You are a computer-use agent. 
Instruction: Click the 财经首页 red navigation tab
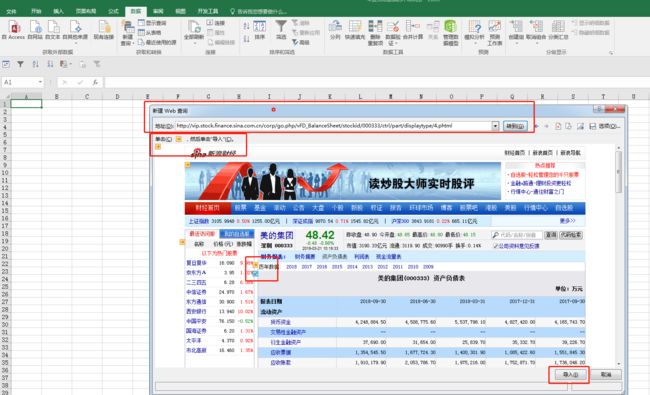tap(207, 208)
